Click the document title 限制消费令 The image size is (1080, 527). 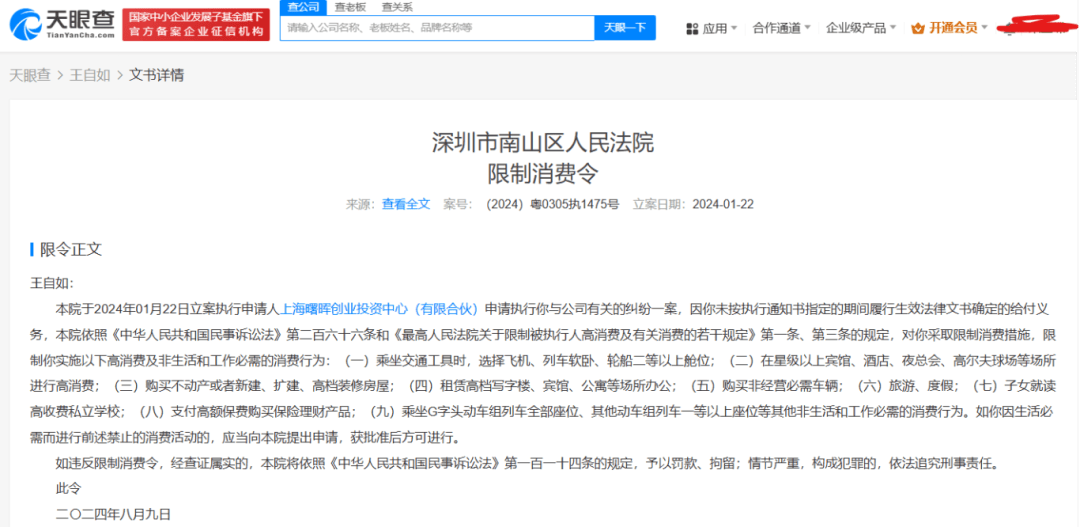click(x=542, y=173)
